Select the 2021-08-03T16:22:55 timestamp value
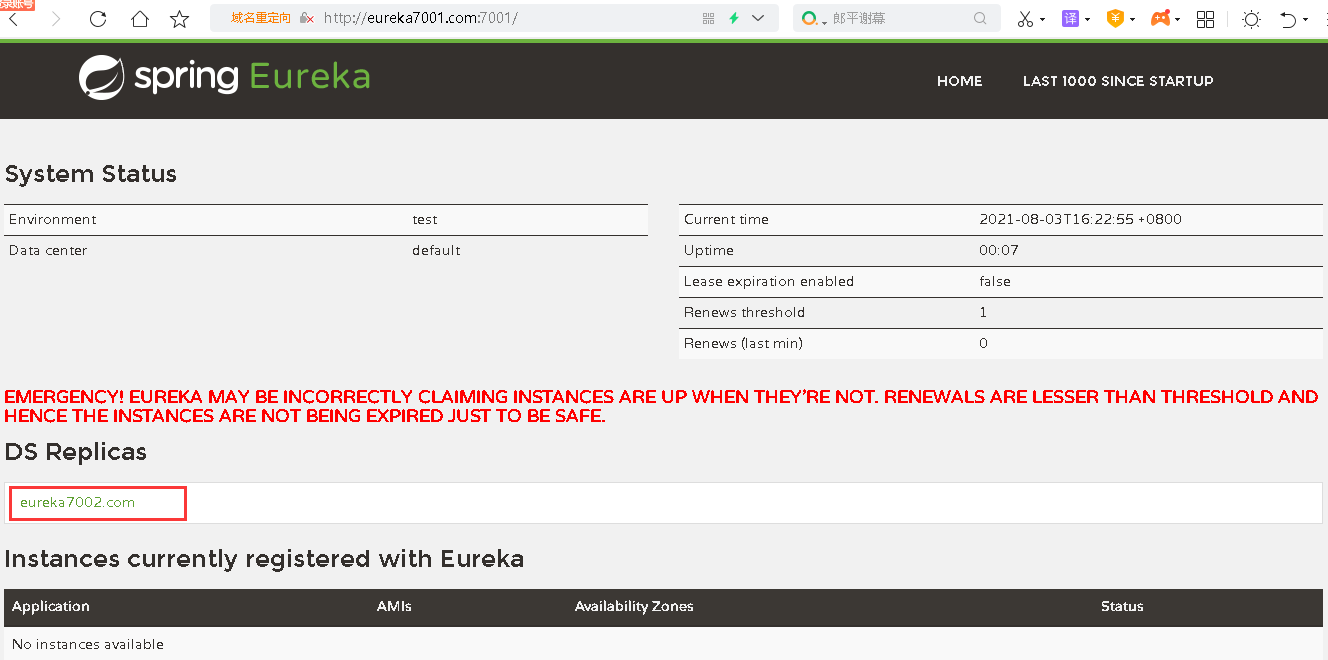1328x660 pixels. [x=1080, y=219]
